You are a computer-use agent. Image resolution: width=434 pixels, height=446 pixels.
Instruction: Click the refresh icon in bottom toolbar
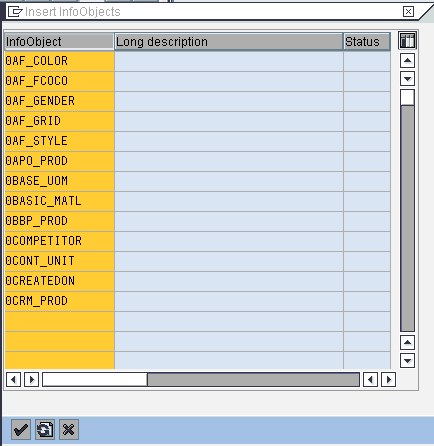pyautogui.click(x=45, y=429)
